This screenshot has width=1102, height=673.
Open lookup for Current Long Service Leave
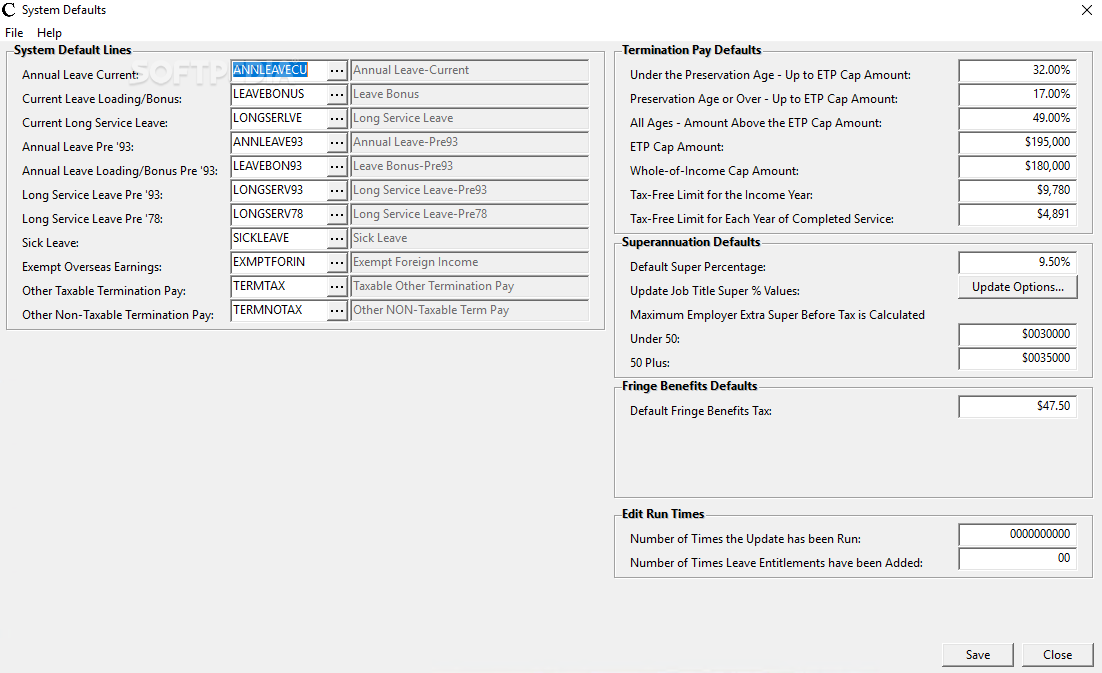pos(337,118)
